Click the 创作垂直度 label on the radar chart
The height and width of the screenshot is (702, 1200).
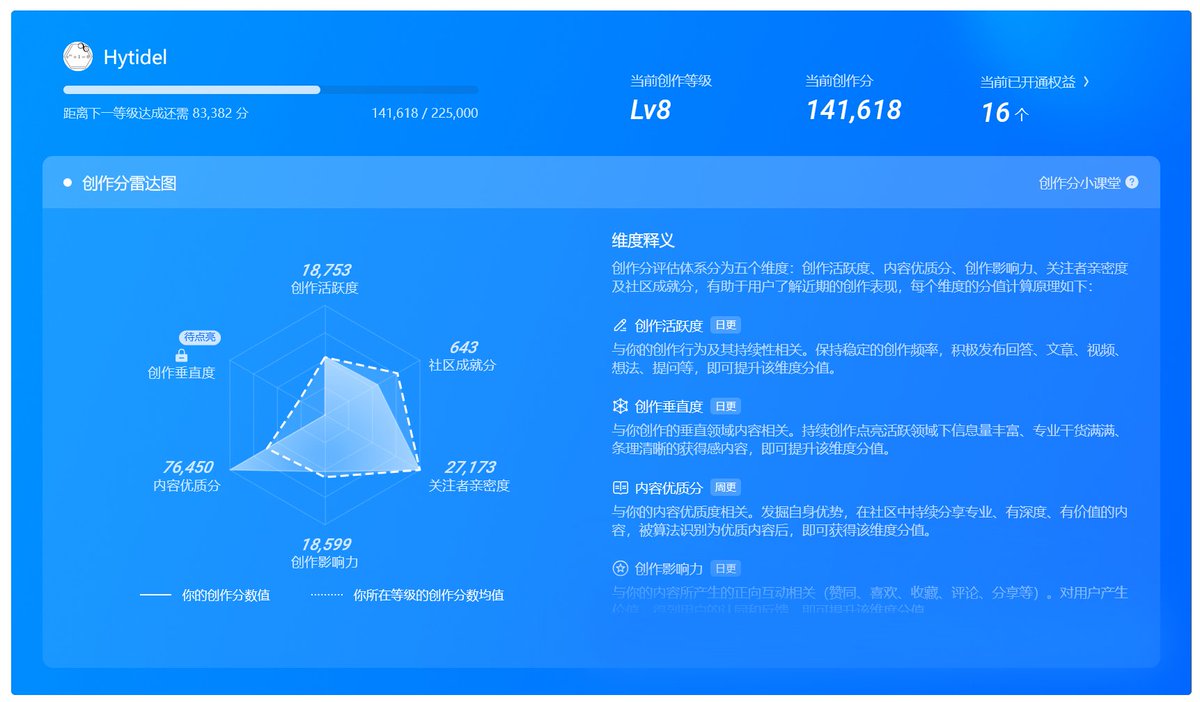coord(181,373)
